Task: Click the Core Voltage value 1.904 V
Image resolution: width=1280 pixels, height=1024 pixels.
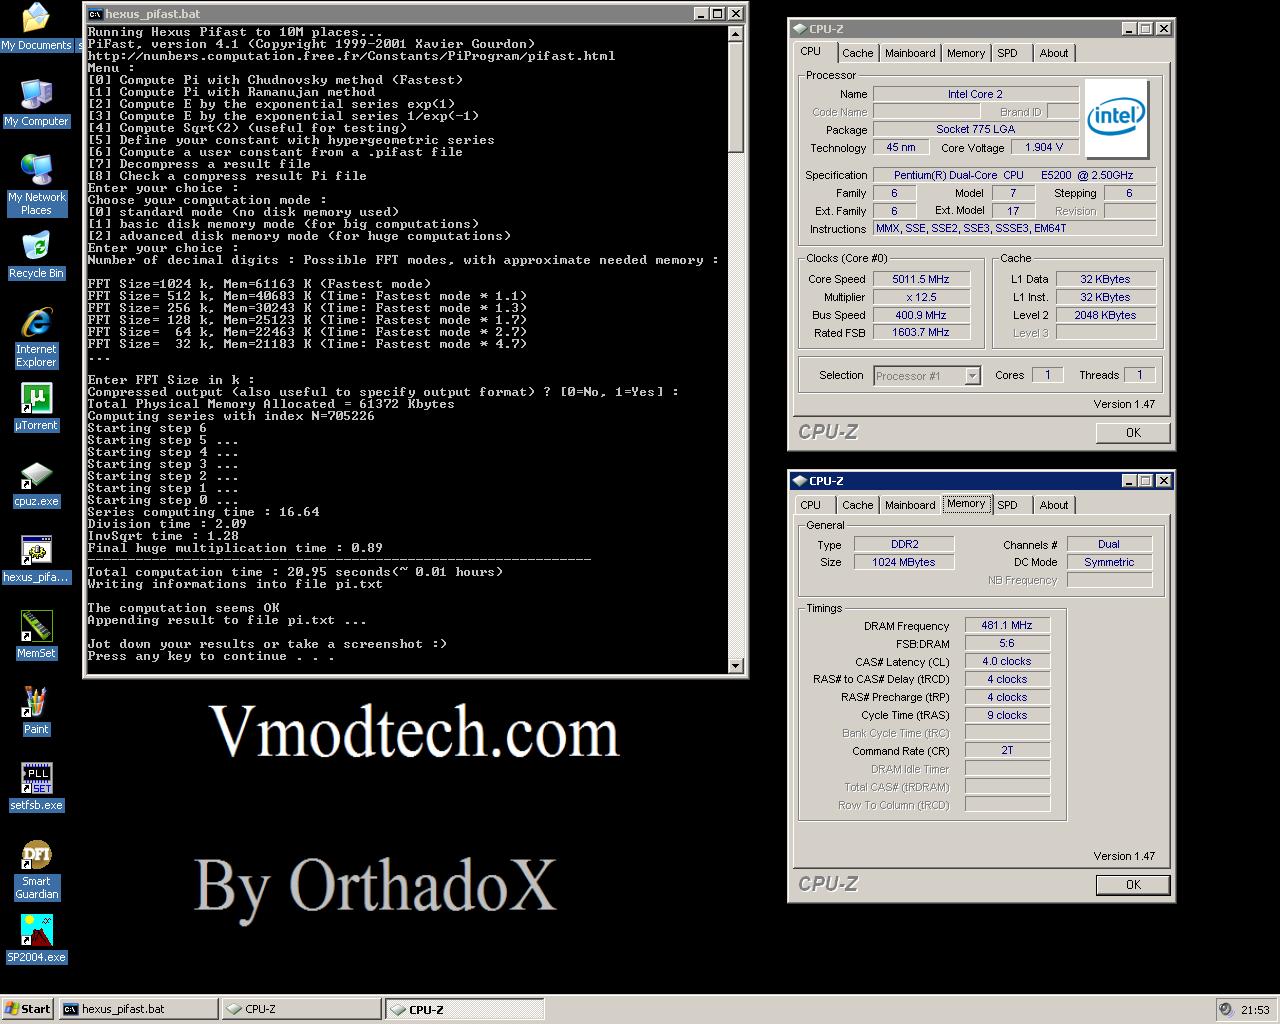Action: tap(1045, 147)
